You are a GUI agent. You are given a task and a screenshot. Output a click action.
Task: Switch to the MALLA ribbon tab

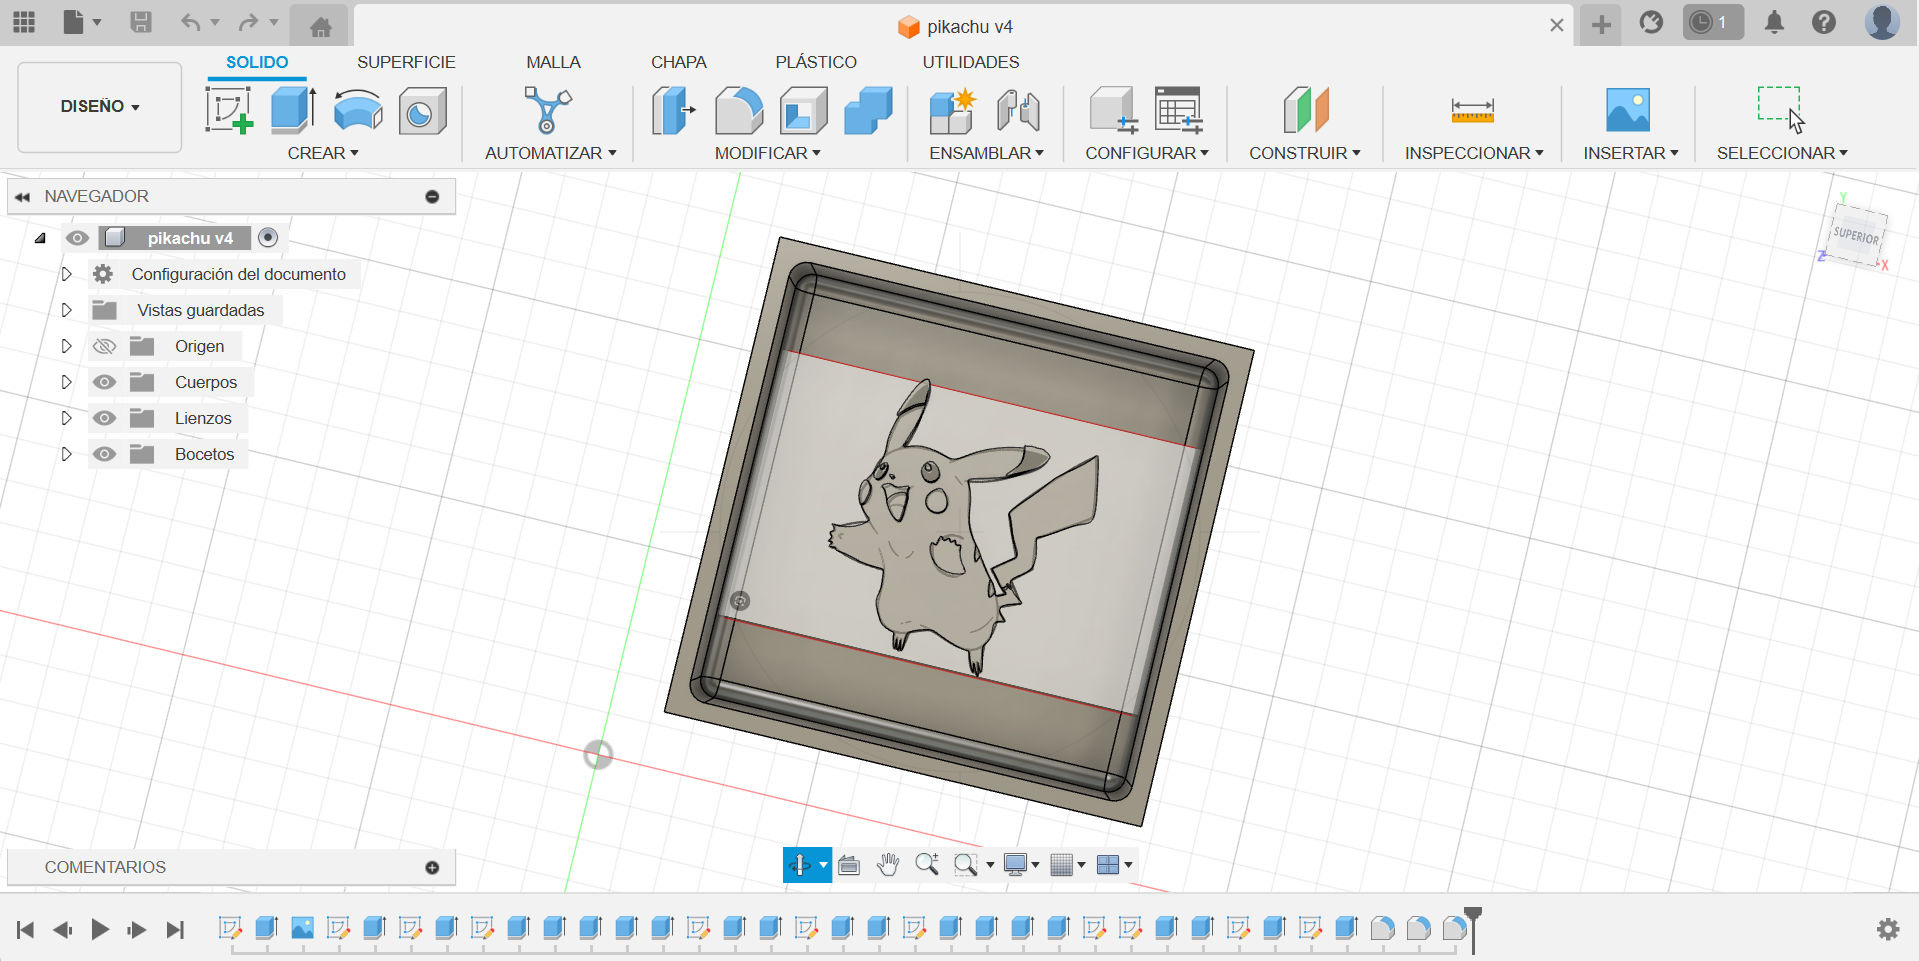pyautogui.click(x=553, y=62)
